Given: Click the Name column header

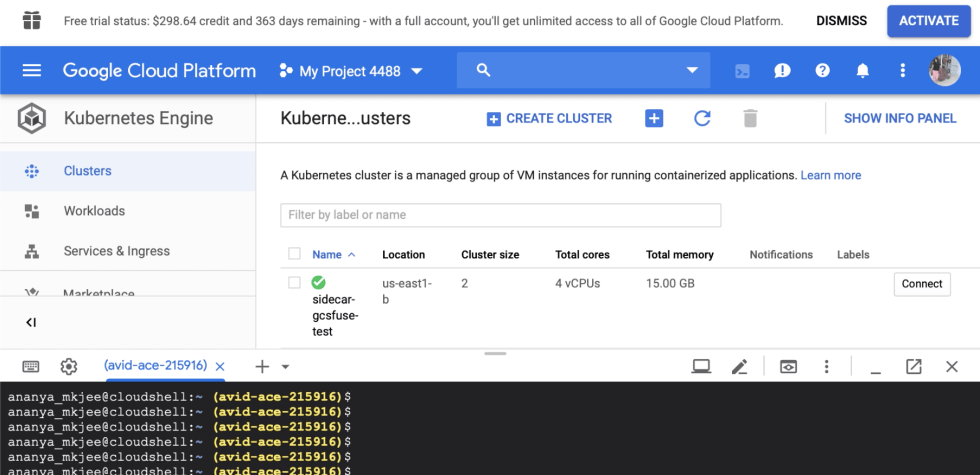Looking at the screenshot, I should (x=327, y=254).
